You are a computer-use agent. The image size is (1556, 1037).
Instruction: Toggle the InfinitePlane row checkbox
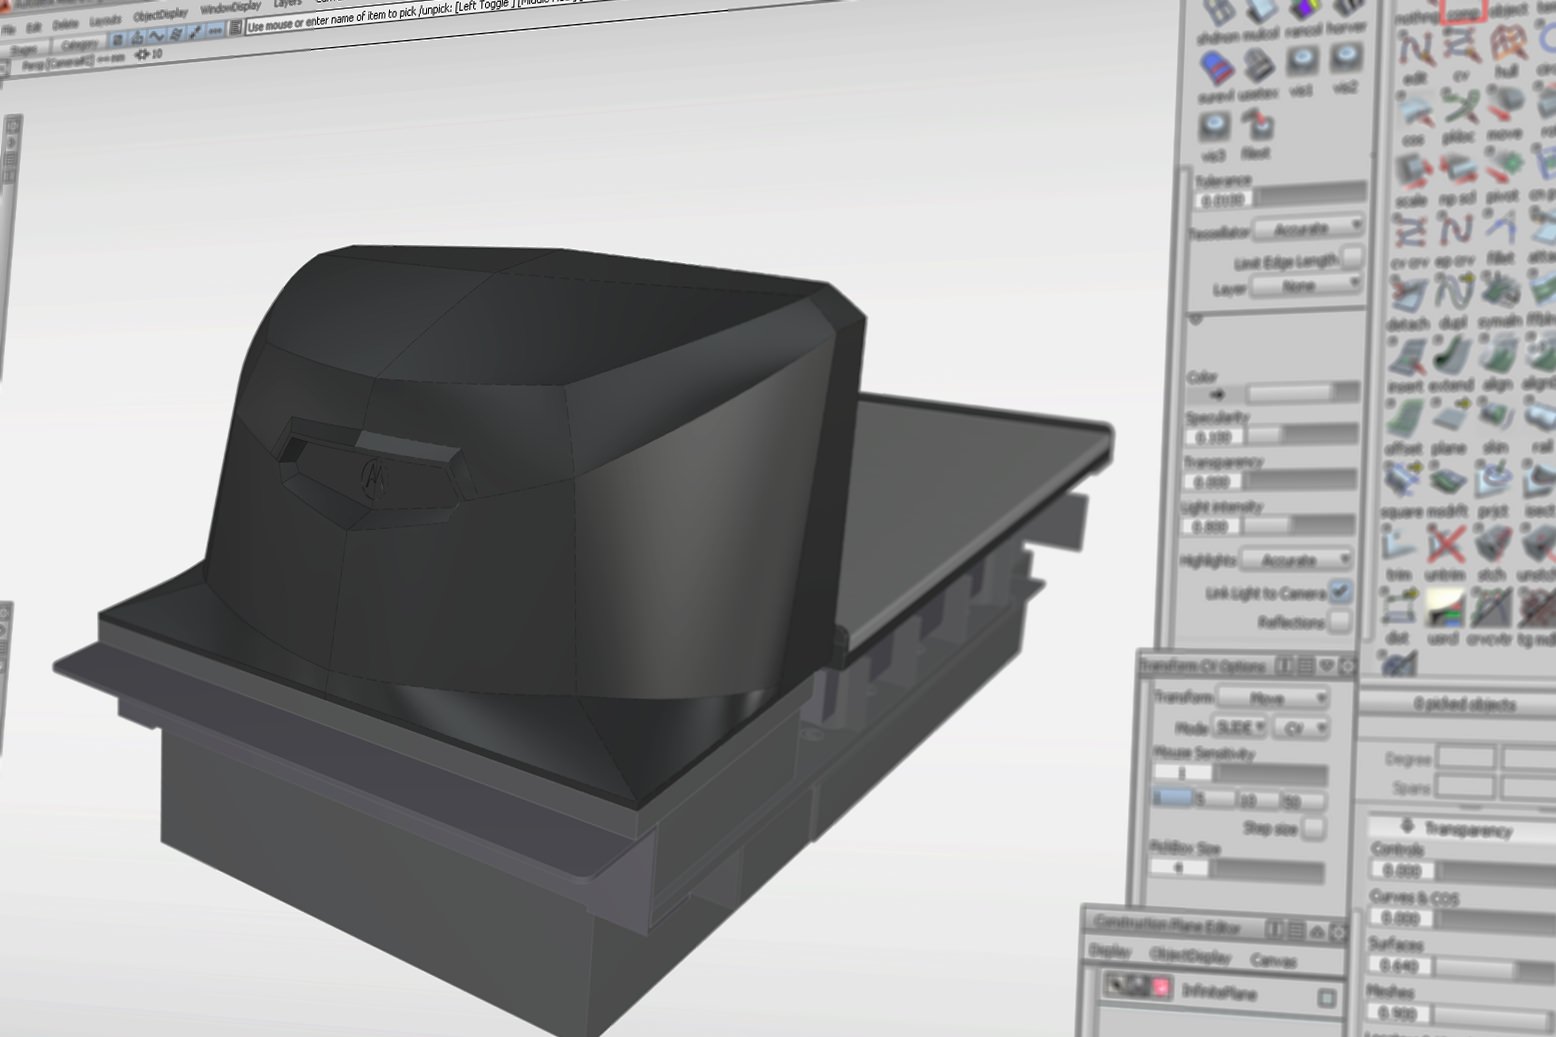[x=1326, y=997]
